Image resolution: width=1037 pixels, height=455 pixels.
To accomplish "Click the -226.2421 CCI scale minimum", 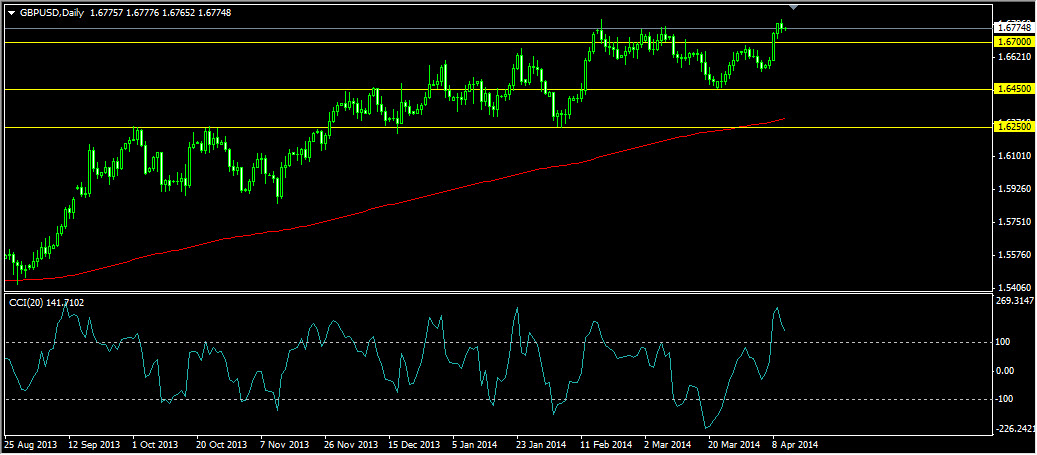I will 1015,429.
